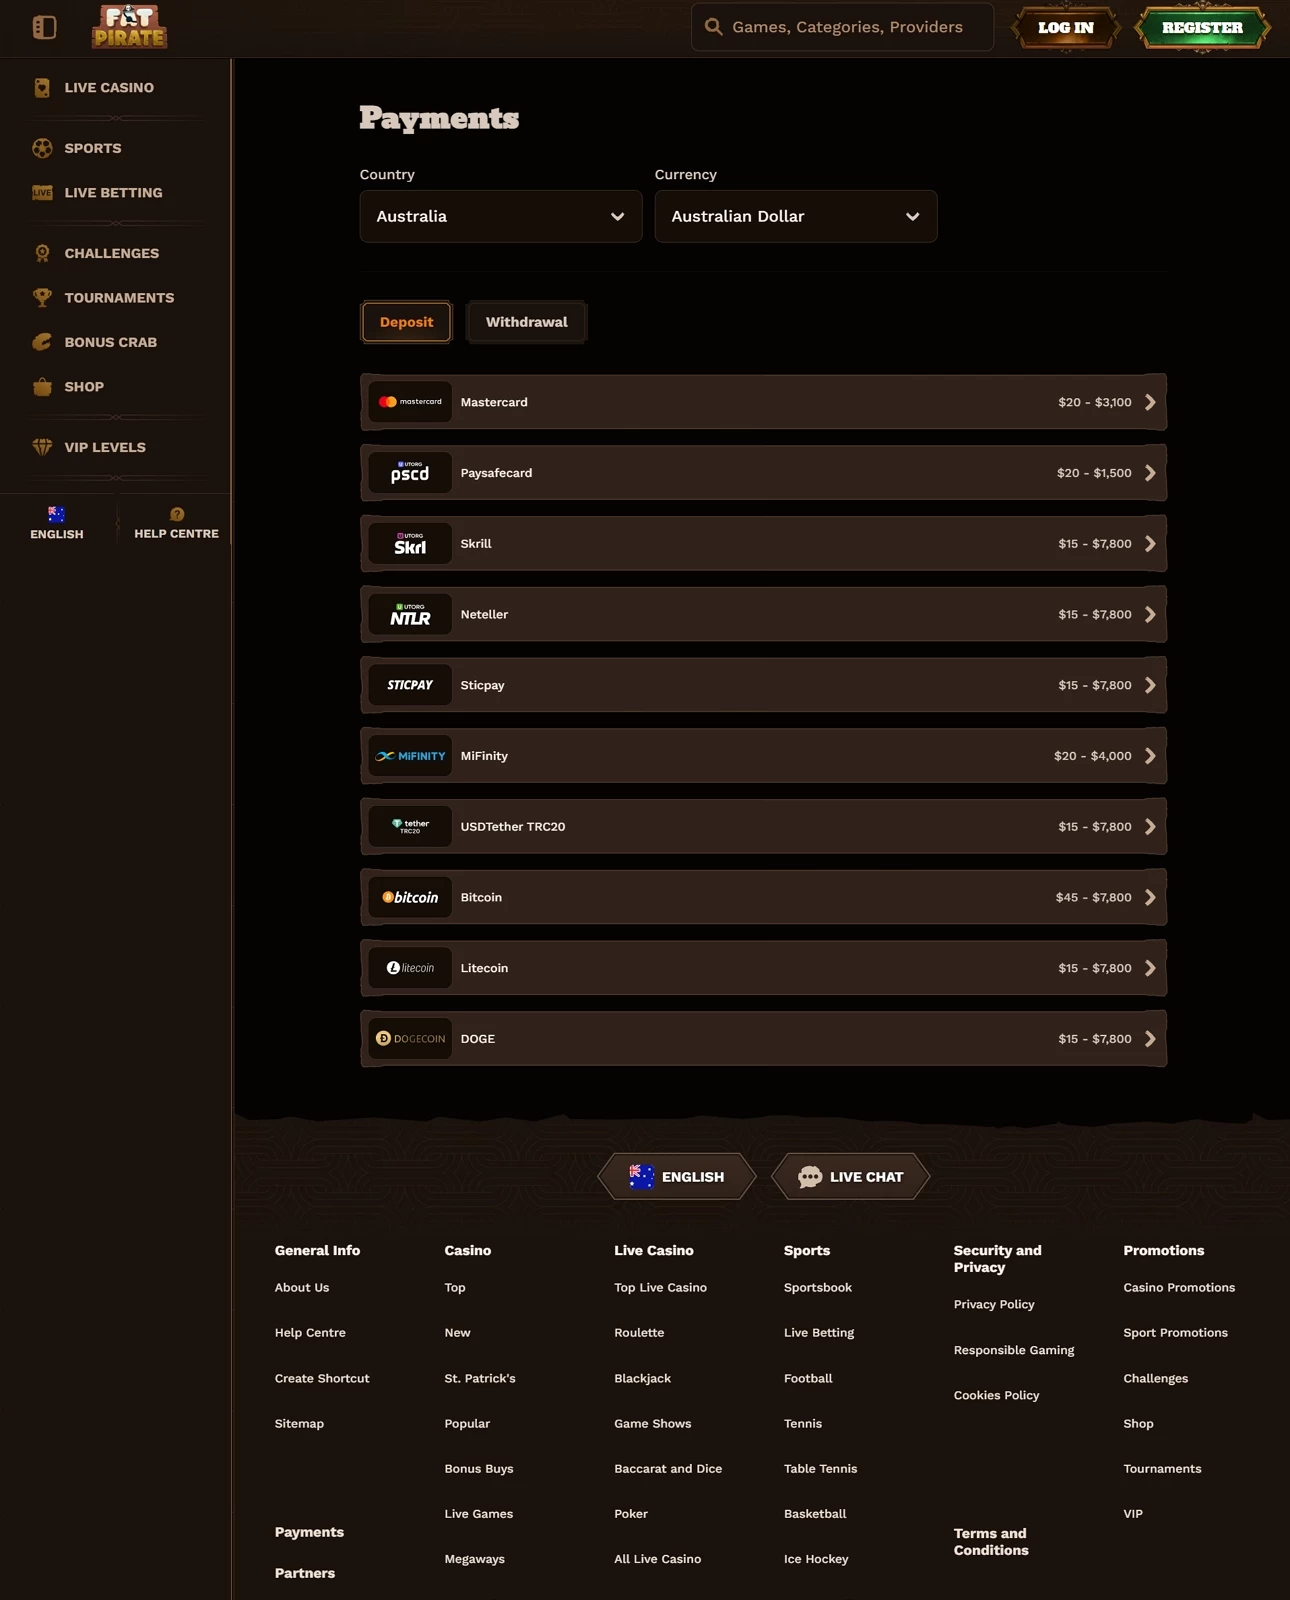Viewport: 1290px width, 1600px height.
Task: Expand Mastercard row chevron
Action: (1150, 402)
